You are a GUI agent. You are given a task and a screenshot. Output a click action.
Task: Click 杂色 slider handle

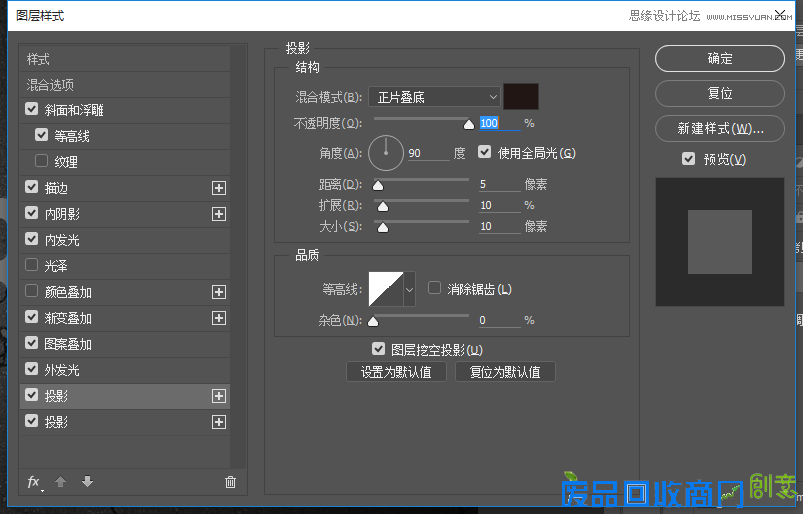[x=373, y=321]
